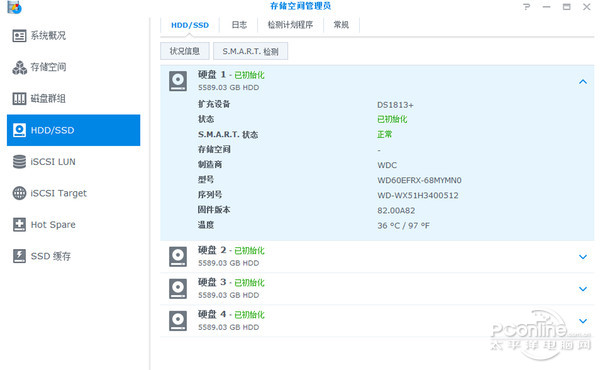
Task: Click the 5589.03 GB HDD text under 硬盘 1
Action: [x=228, y=88]
